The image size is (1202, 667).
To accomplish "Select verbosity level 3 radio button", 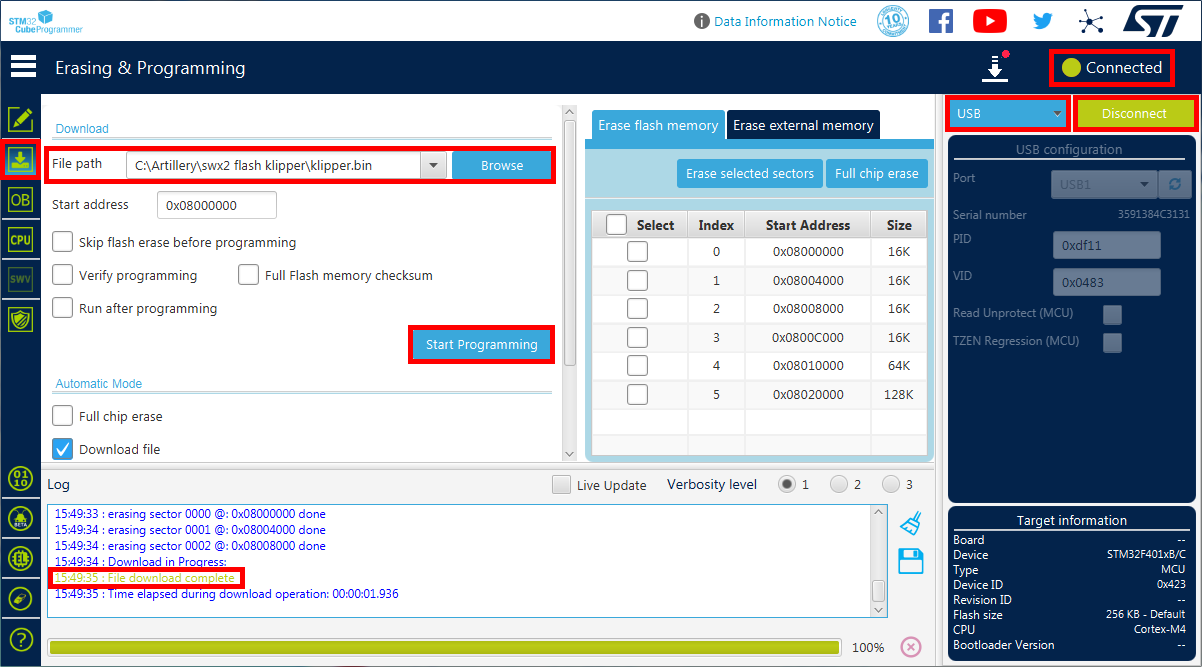I will [891, 485].
